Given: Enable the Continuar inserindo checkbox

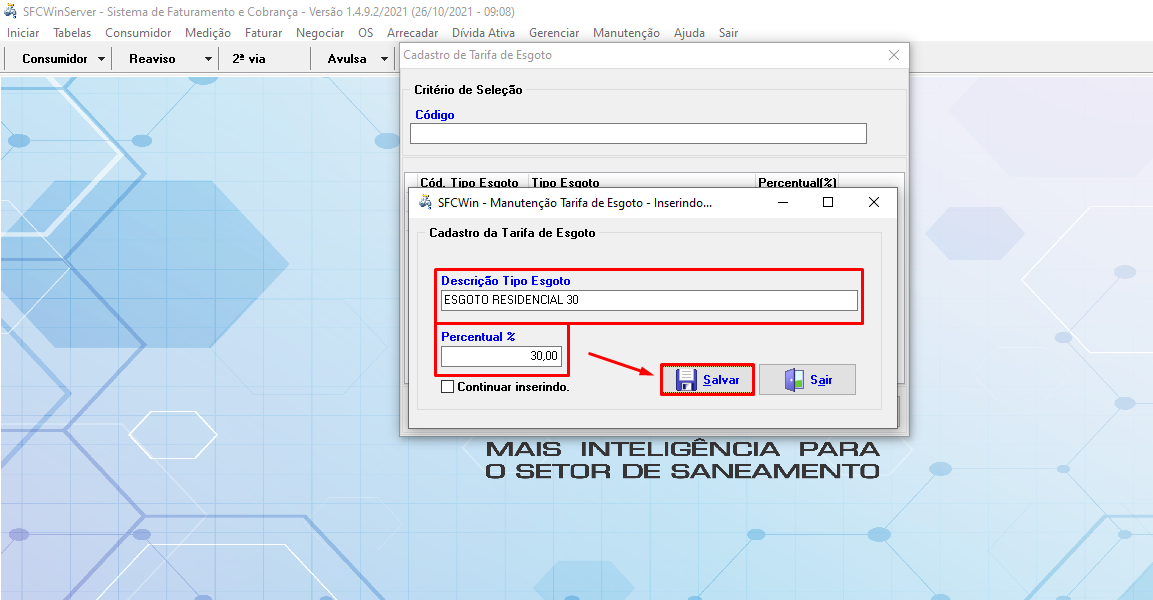Looking at the screenshot, I should click(x=448, y=387).
